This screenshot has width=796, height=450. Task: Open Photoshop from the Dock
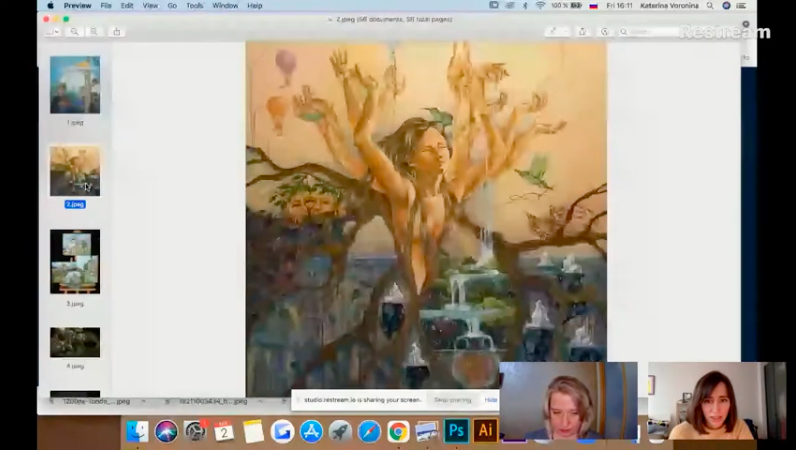[456, 431]
